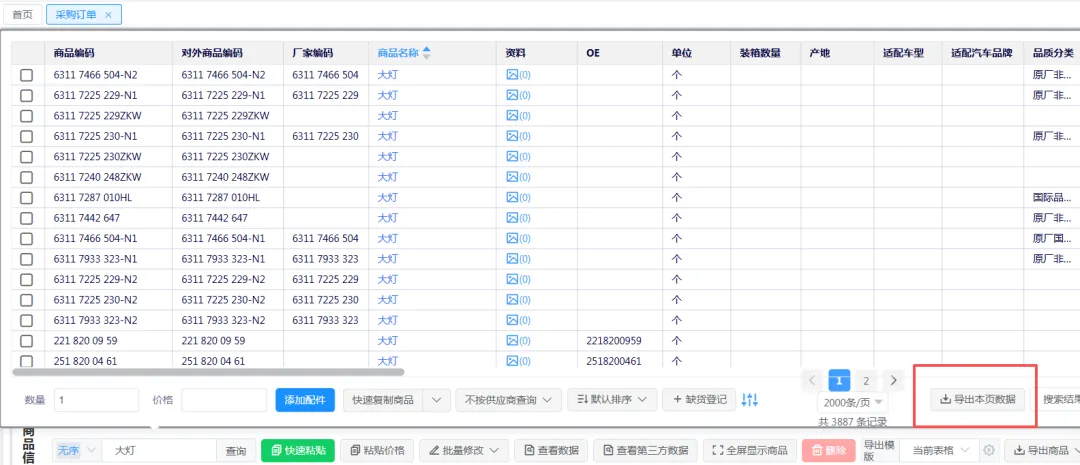The height and width of the screenshot is (465, 1080).
Task: Go to page 2
Action: [866, 380]
